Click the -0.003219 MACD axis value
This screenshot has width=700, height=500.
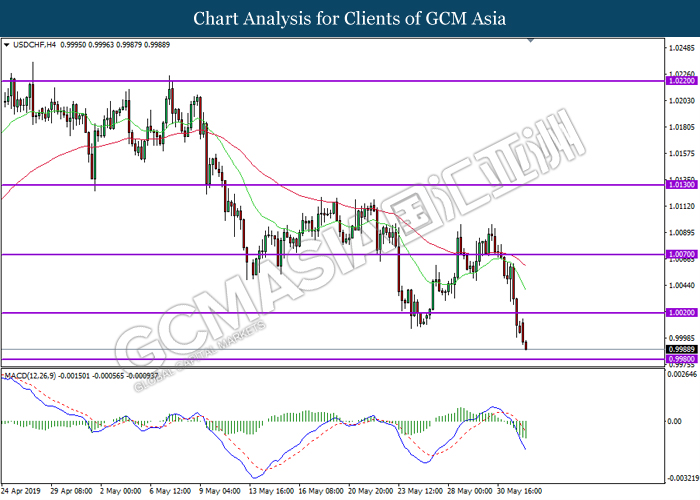pyautogui.click(x=682, y=478)
